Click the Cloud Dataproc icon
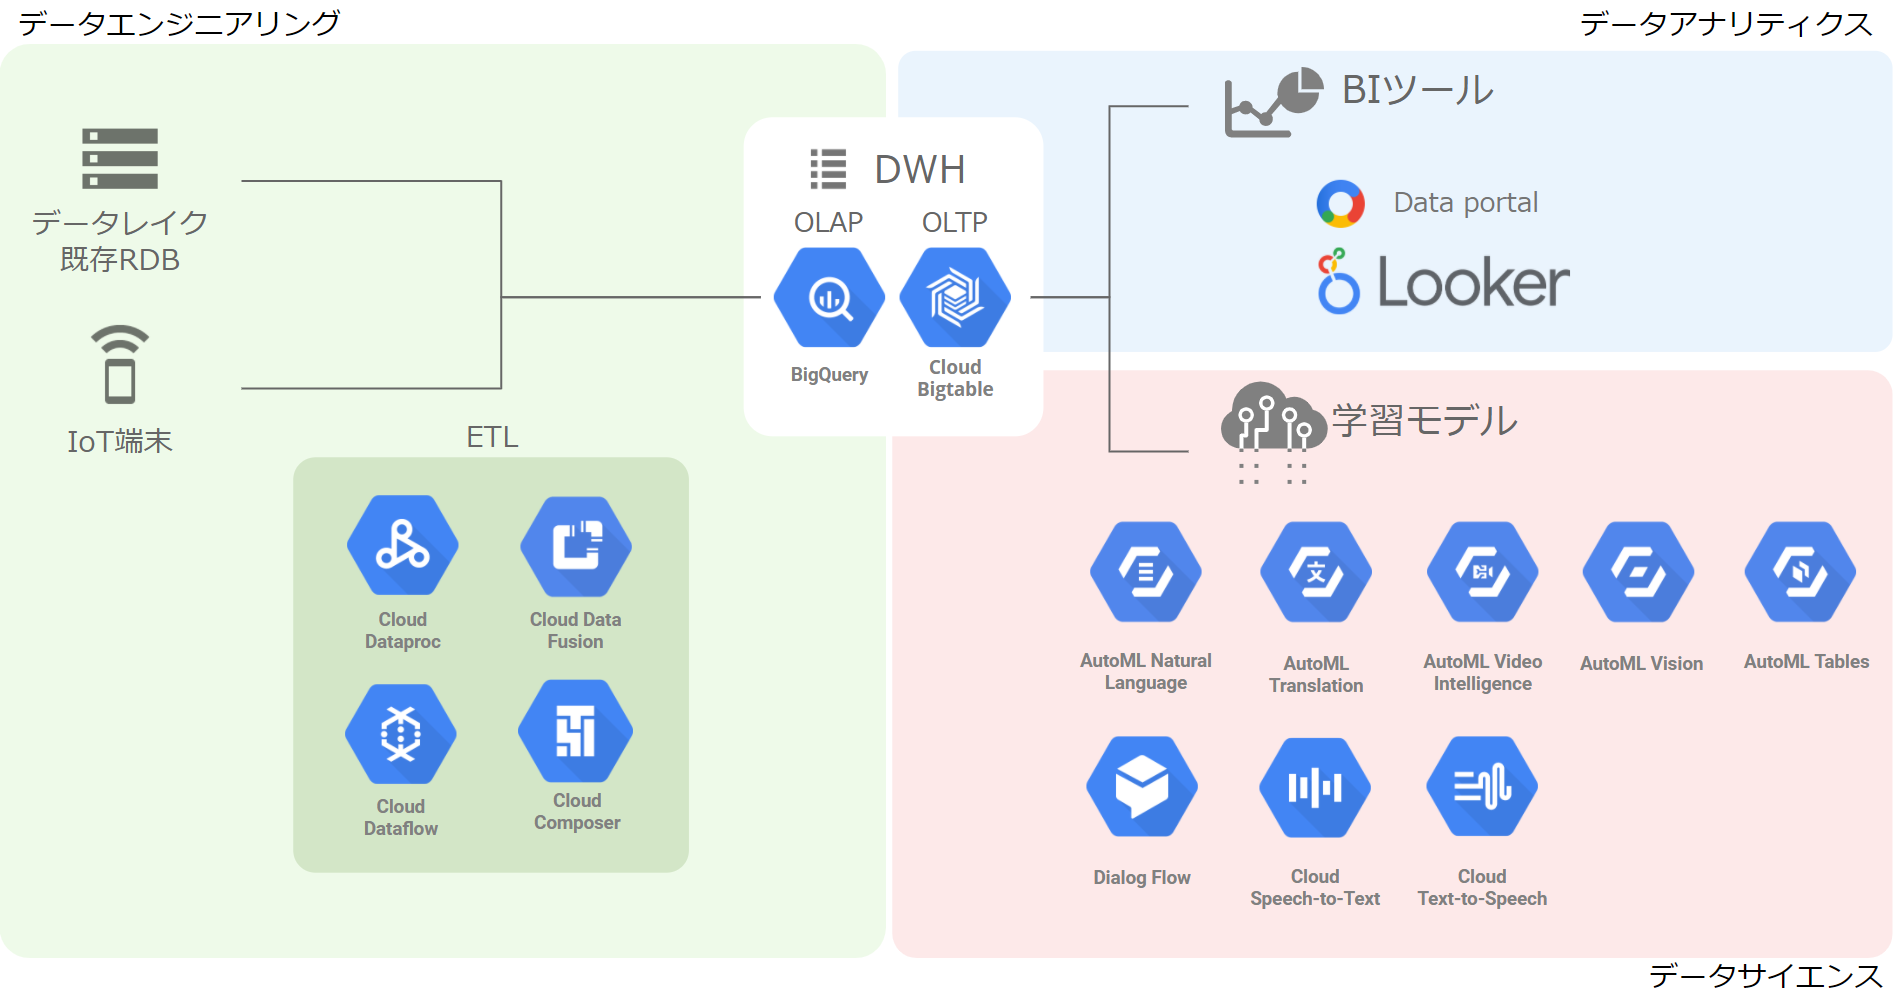1901x1004 pixels. [403, 546]
